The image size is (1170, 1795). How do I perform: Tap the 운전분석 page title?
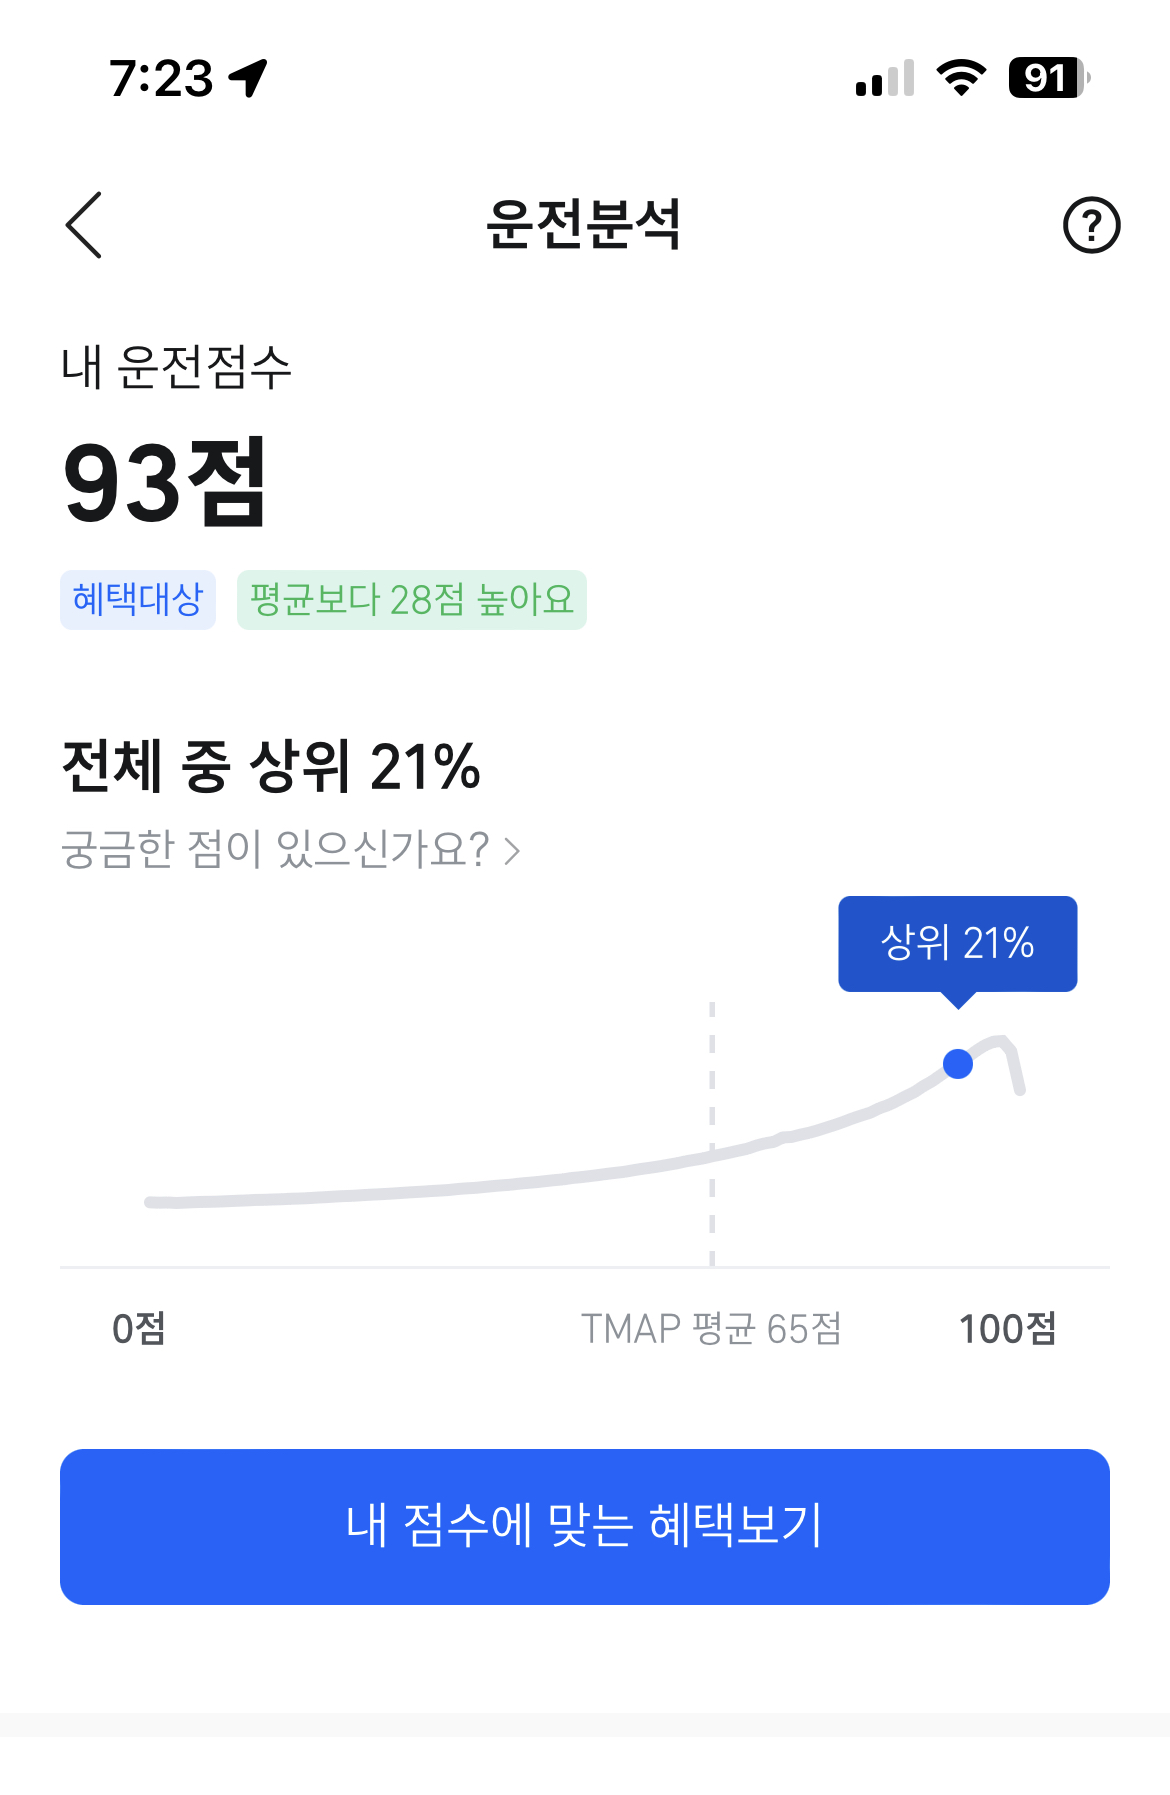point(584,224)
